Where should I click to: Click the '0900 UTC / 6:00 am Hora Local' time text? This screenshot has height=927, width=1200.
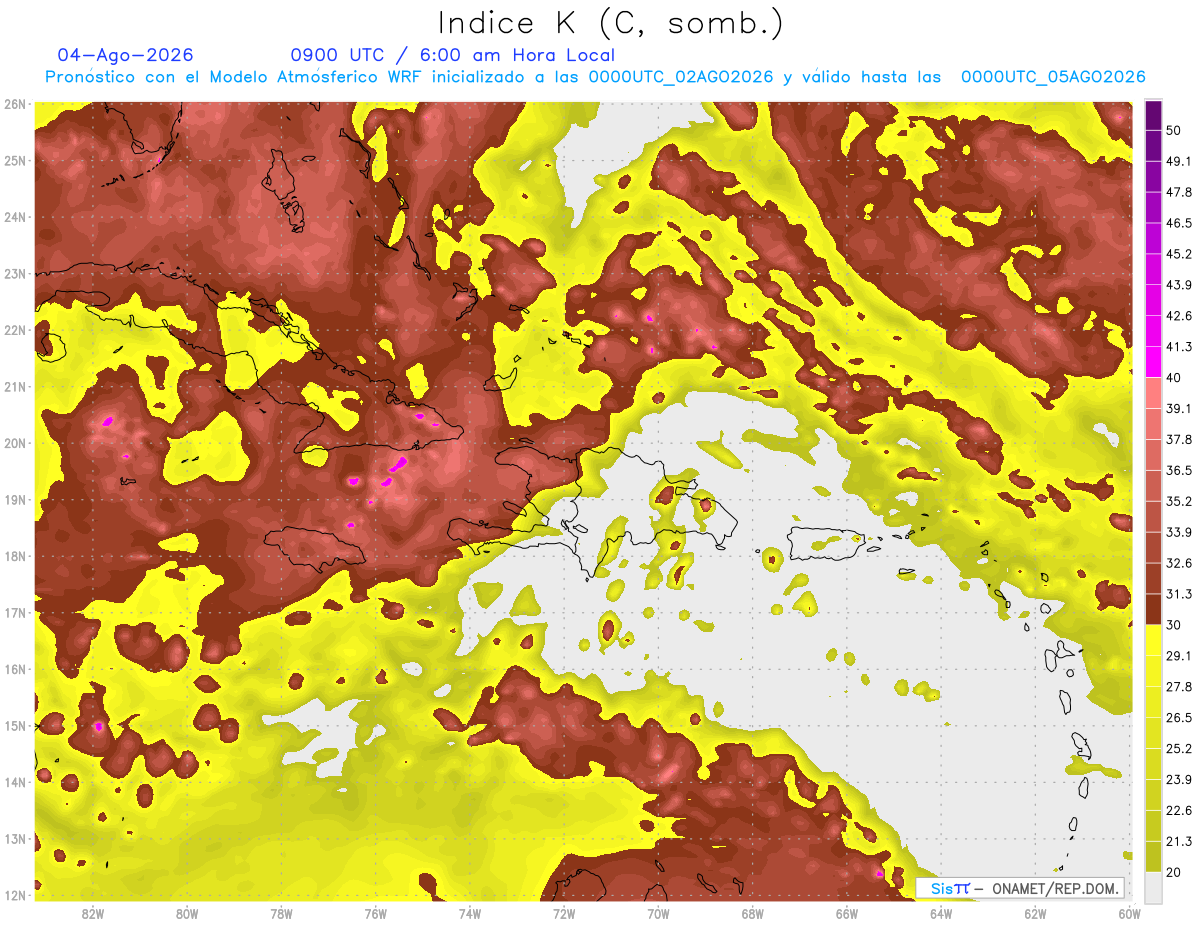pyautogui.click(x=452, y=55)
